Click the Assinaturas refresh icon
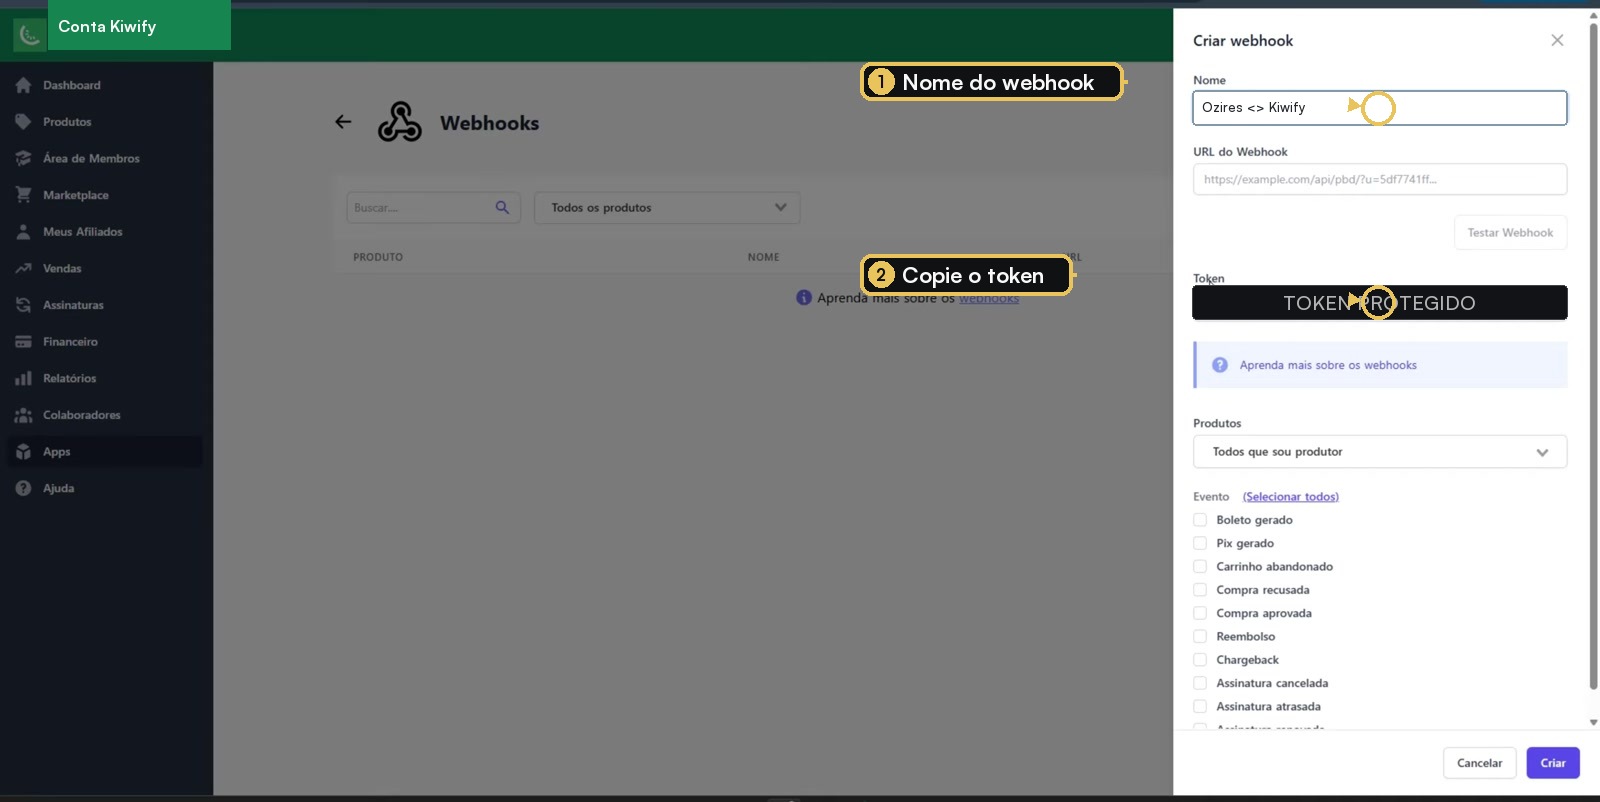 point(23,305)
